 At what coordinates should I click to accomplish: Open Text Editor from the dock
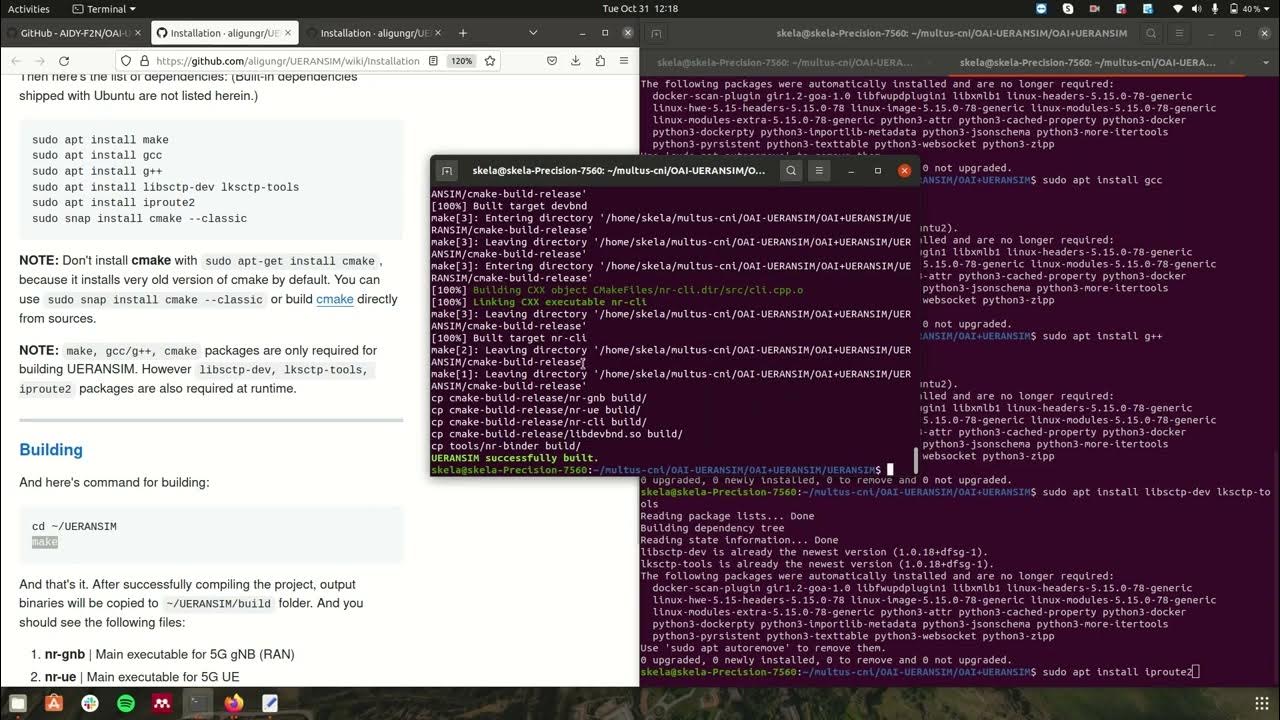coord(269,703)
